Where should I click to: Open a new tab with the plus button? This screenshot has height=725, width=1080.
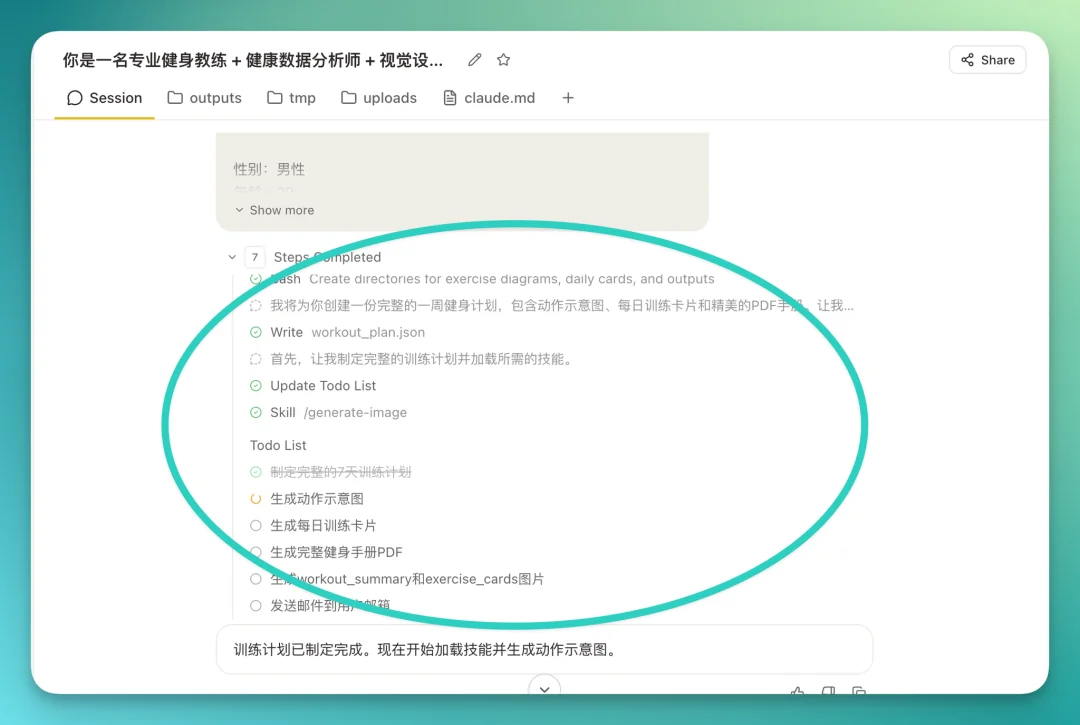tap(568, 97)
